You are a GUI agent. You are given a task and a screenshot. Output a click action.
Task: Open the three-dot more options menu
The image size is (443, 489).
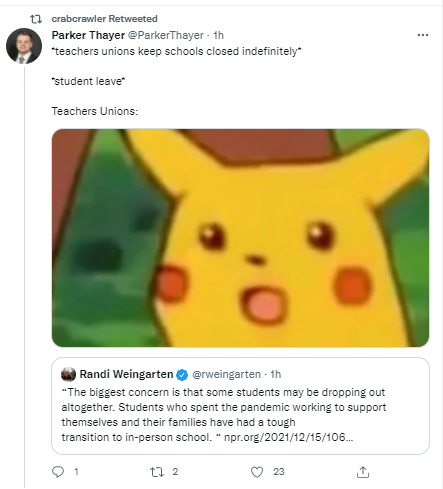423,35
